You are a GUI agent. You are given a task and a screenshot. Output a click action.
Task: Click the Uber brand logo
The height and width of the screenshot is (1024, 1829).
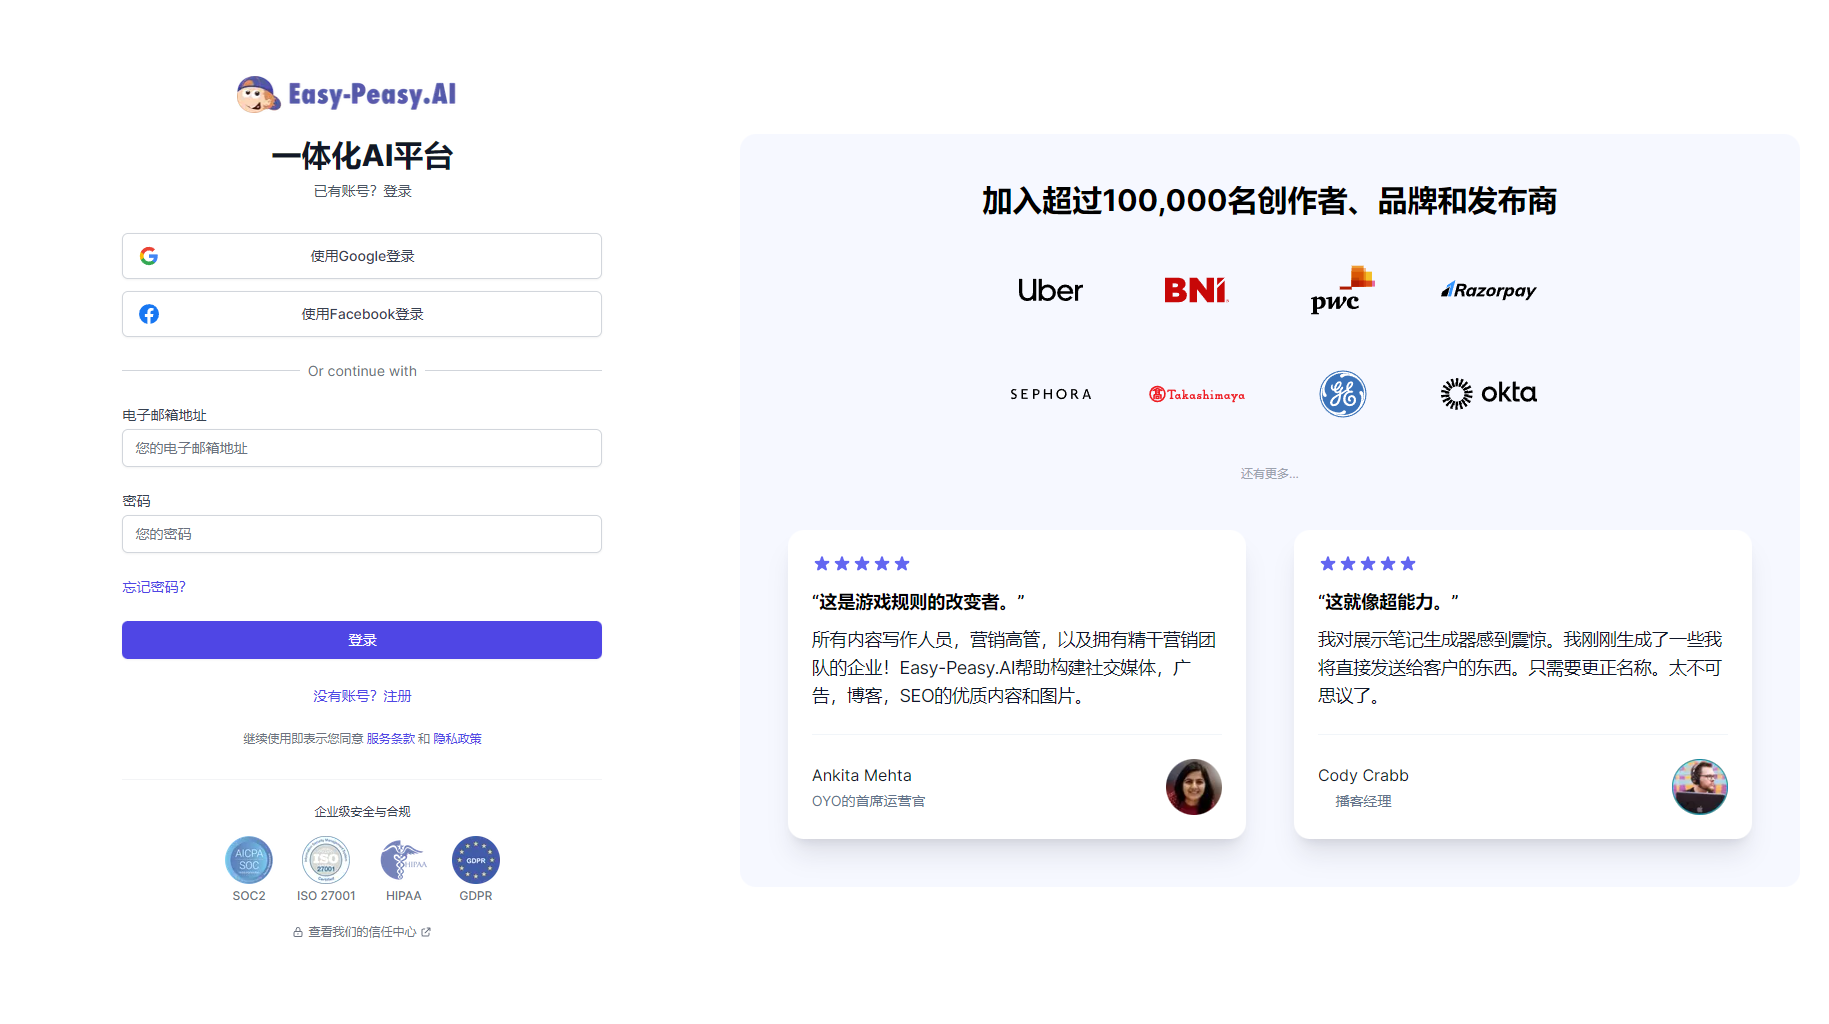pyautogui.click(x=1050, y=290)
